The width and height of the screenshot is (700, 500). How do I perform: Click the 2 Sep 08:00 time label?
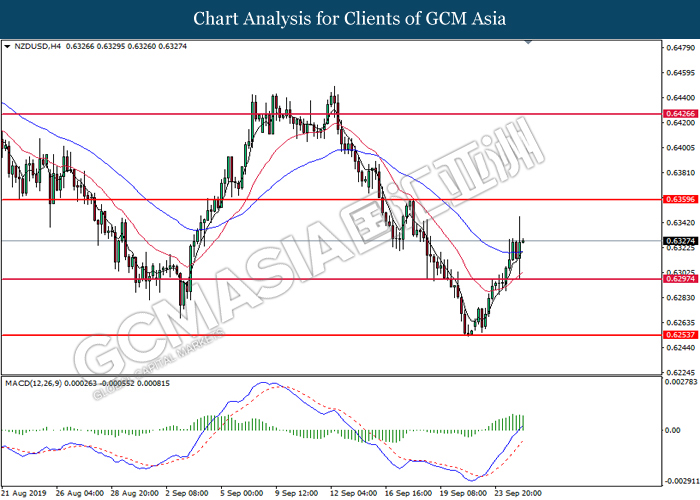click(187, 493)
